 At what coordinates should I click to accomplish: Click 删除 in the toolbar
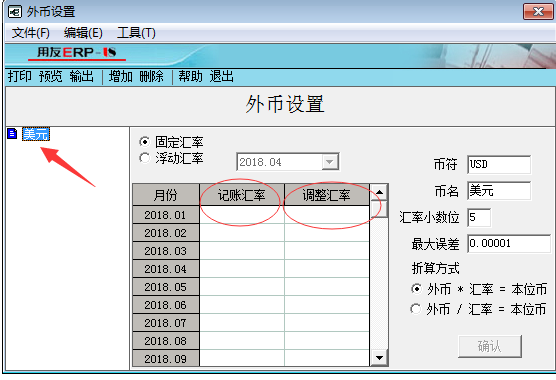click(x=151, y=77)
